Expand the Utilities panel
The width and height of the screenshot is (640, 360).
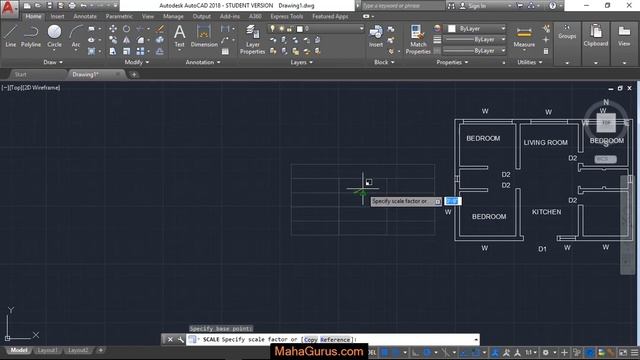click(530, 62)
